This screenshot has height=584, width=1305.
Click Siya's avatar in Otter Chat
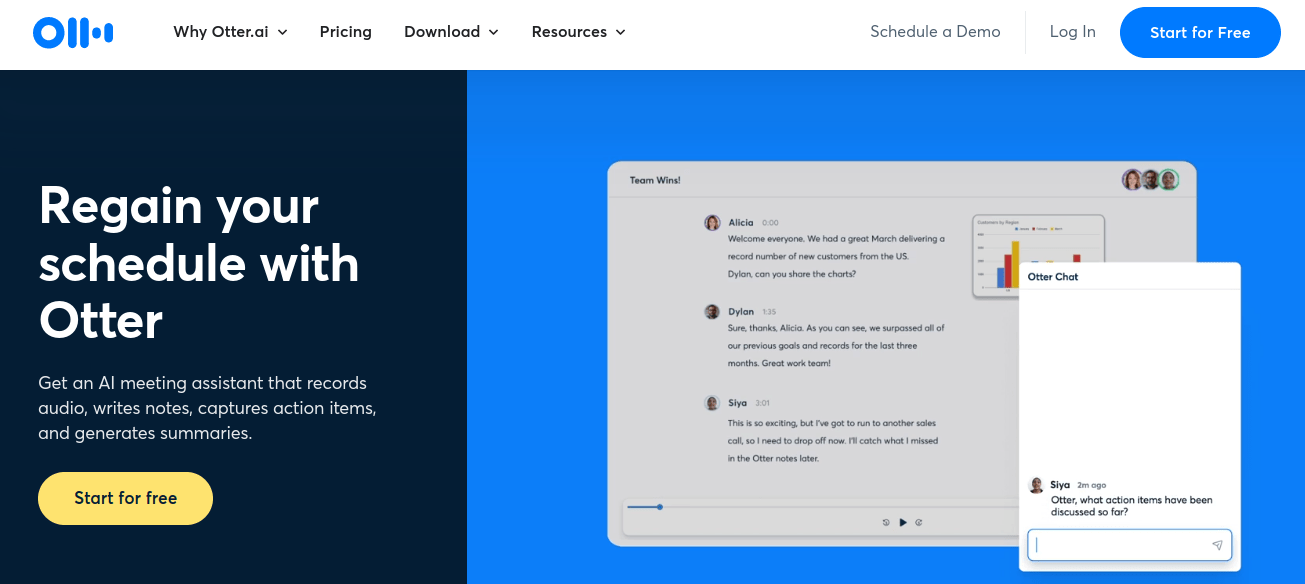[x=1037, y=485]
